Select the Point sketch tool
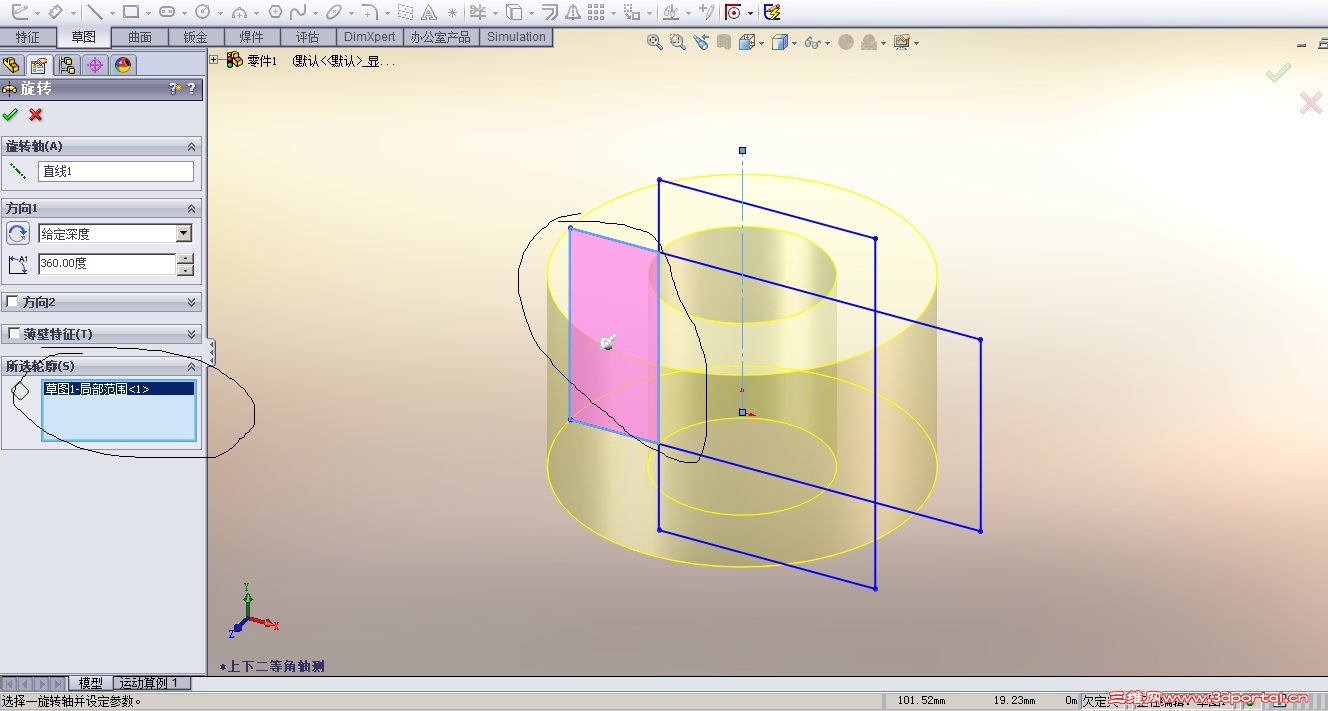Screen dimensions: 1328x711 pyautogui.click(x=452, y=12)
